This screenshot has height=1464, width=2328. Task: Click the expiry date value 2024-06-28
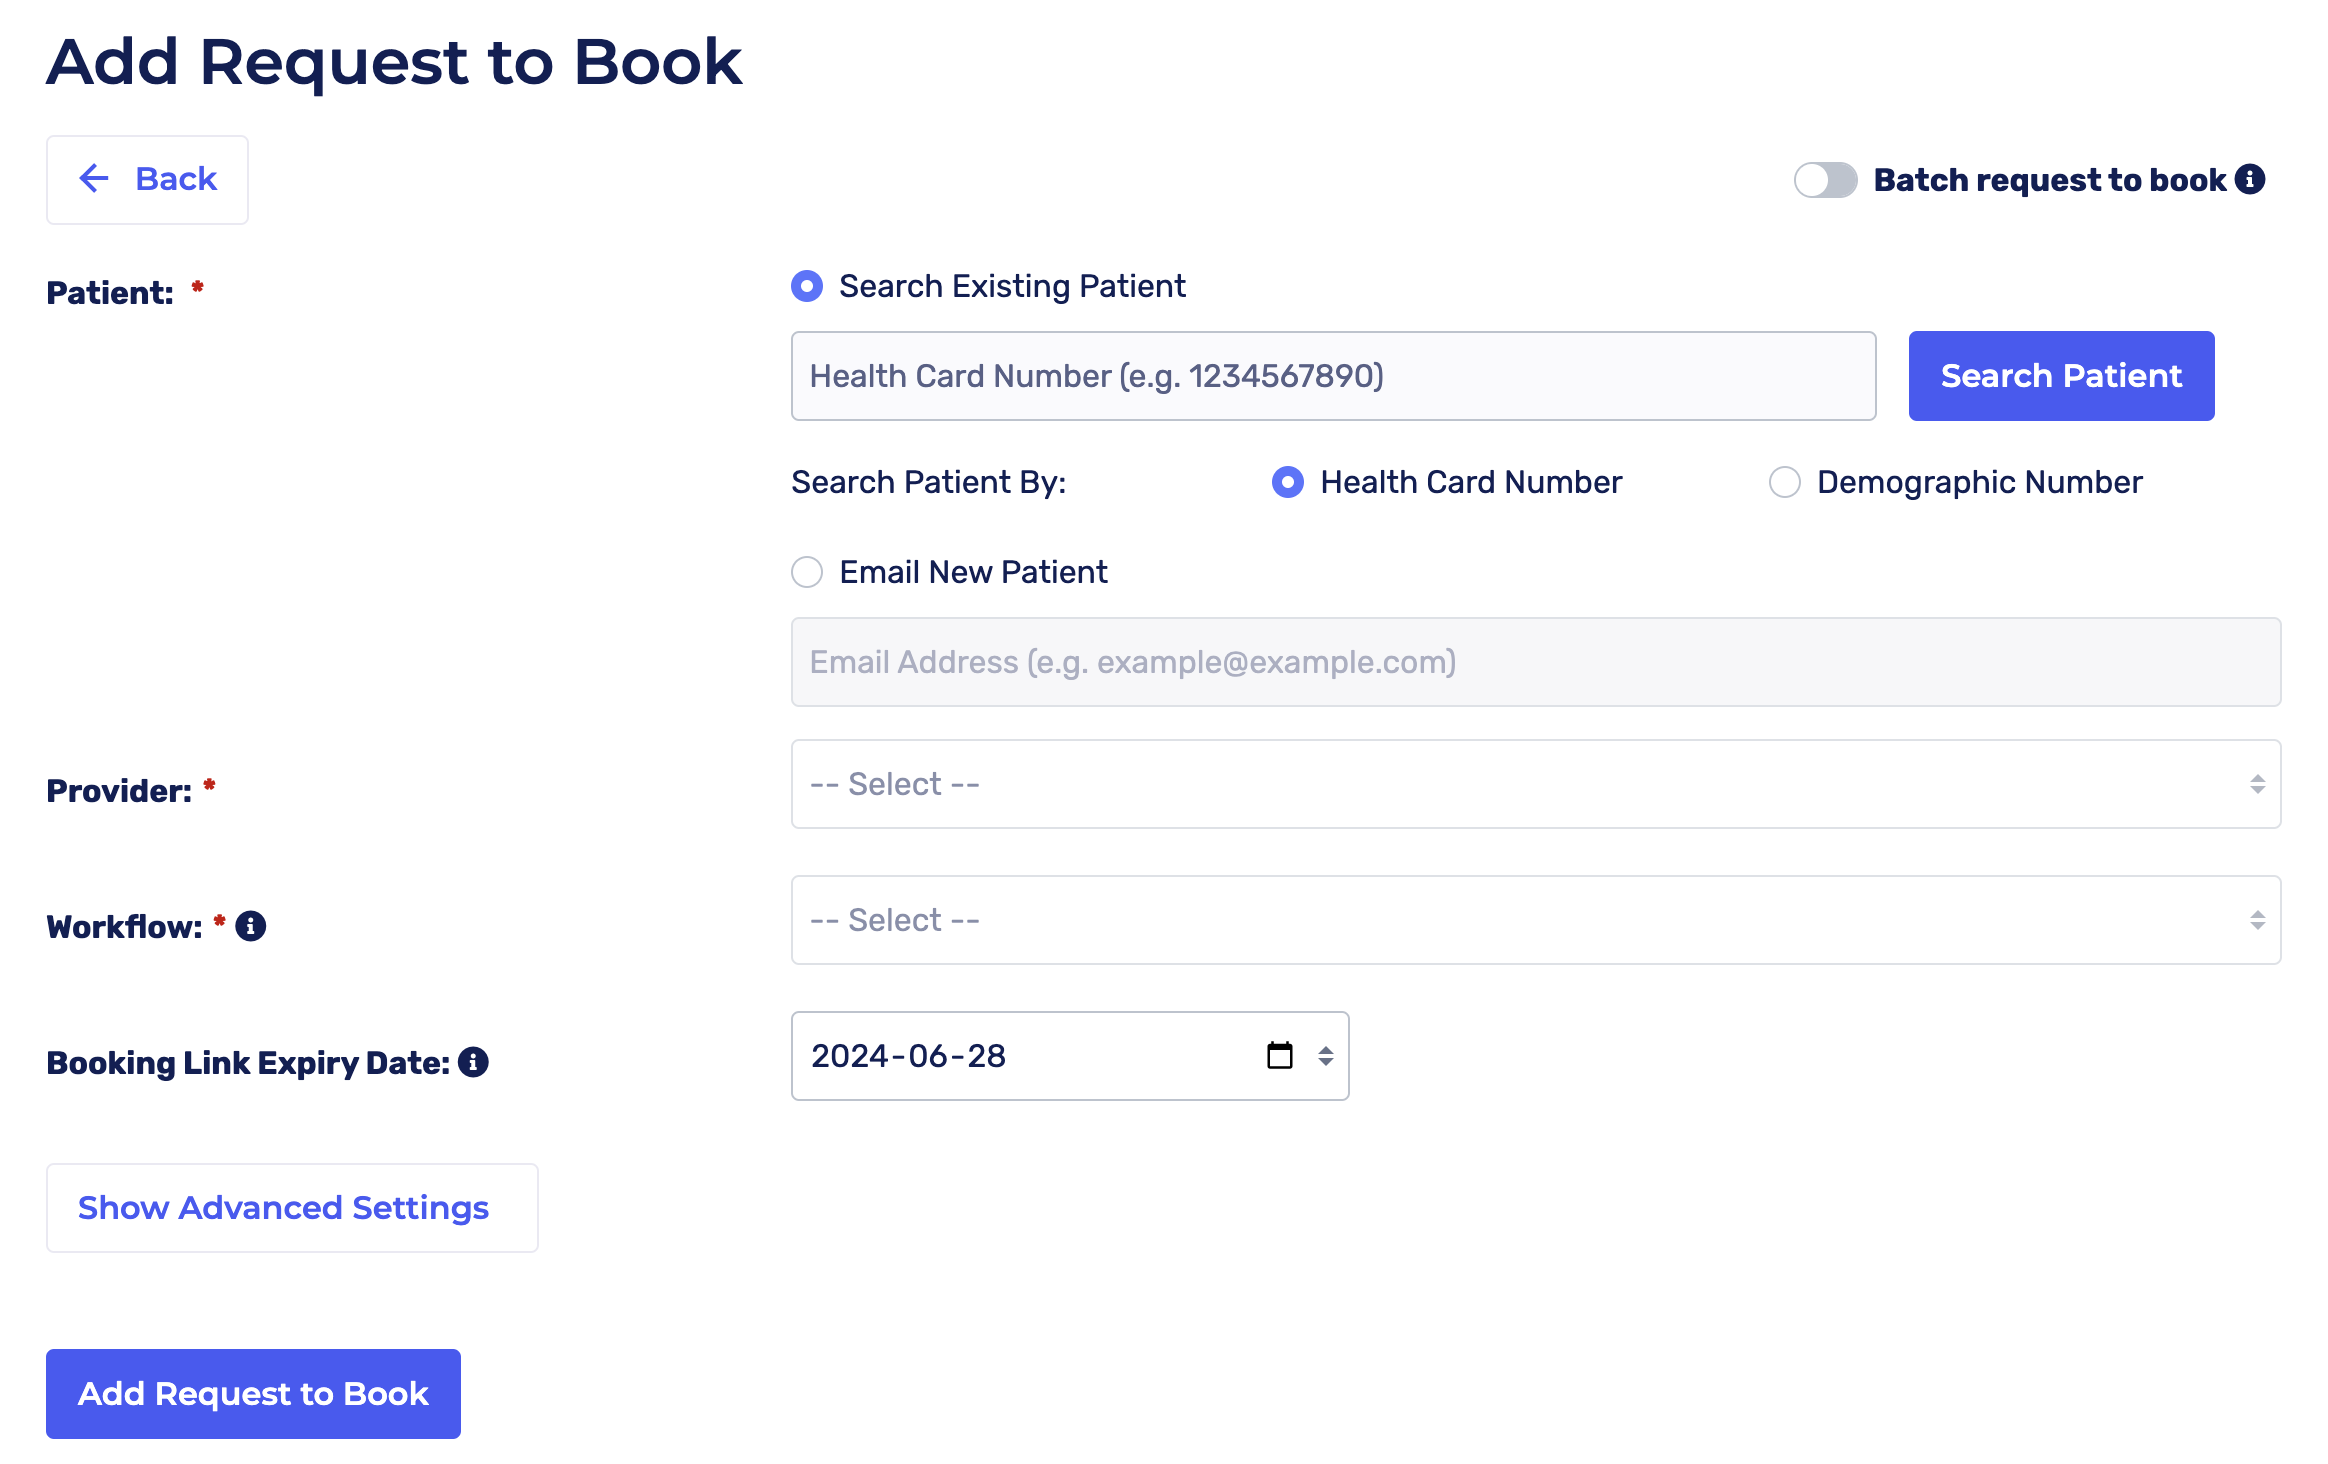coord(908,1056)
